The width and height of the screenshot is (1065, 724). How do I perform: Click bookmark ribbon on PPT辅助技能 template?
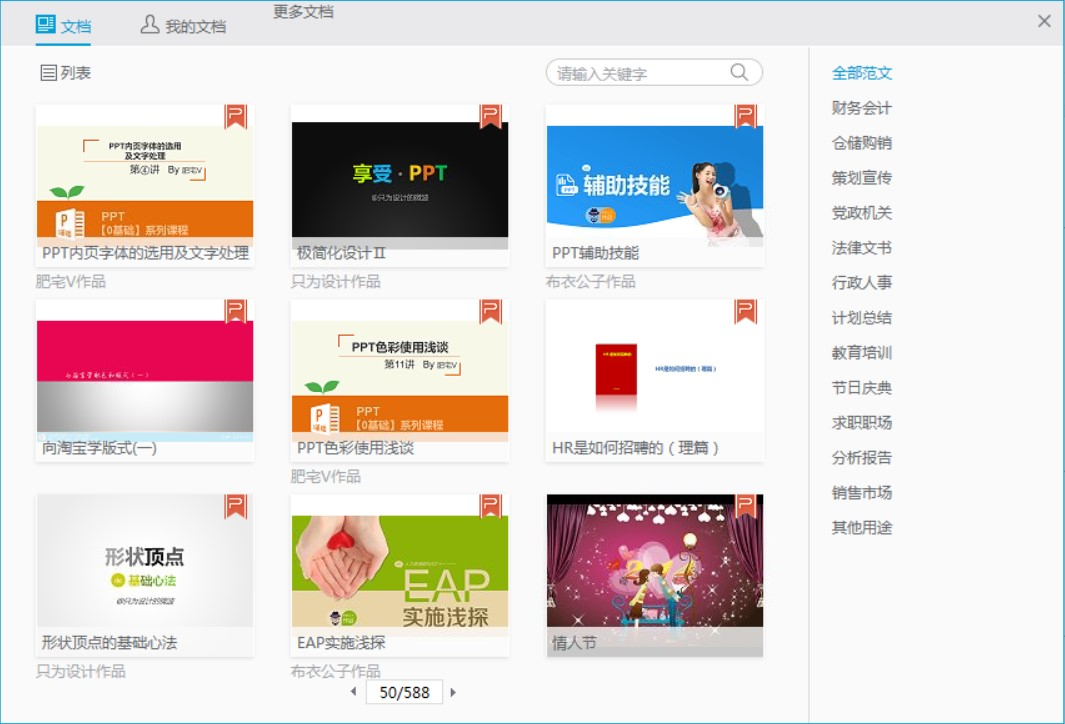coord(745,117)
